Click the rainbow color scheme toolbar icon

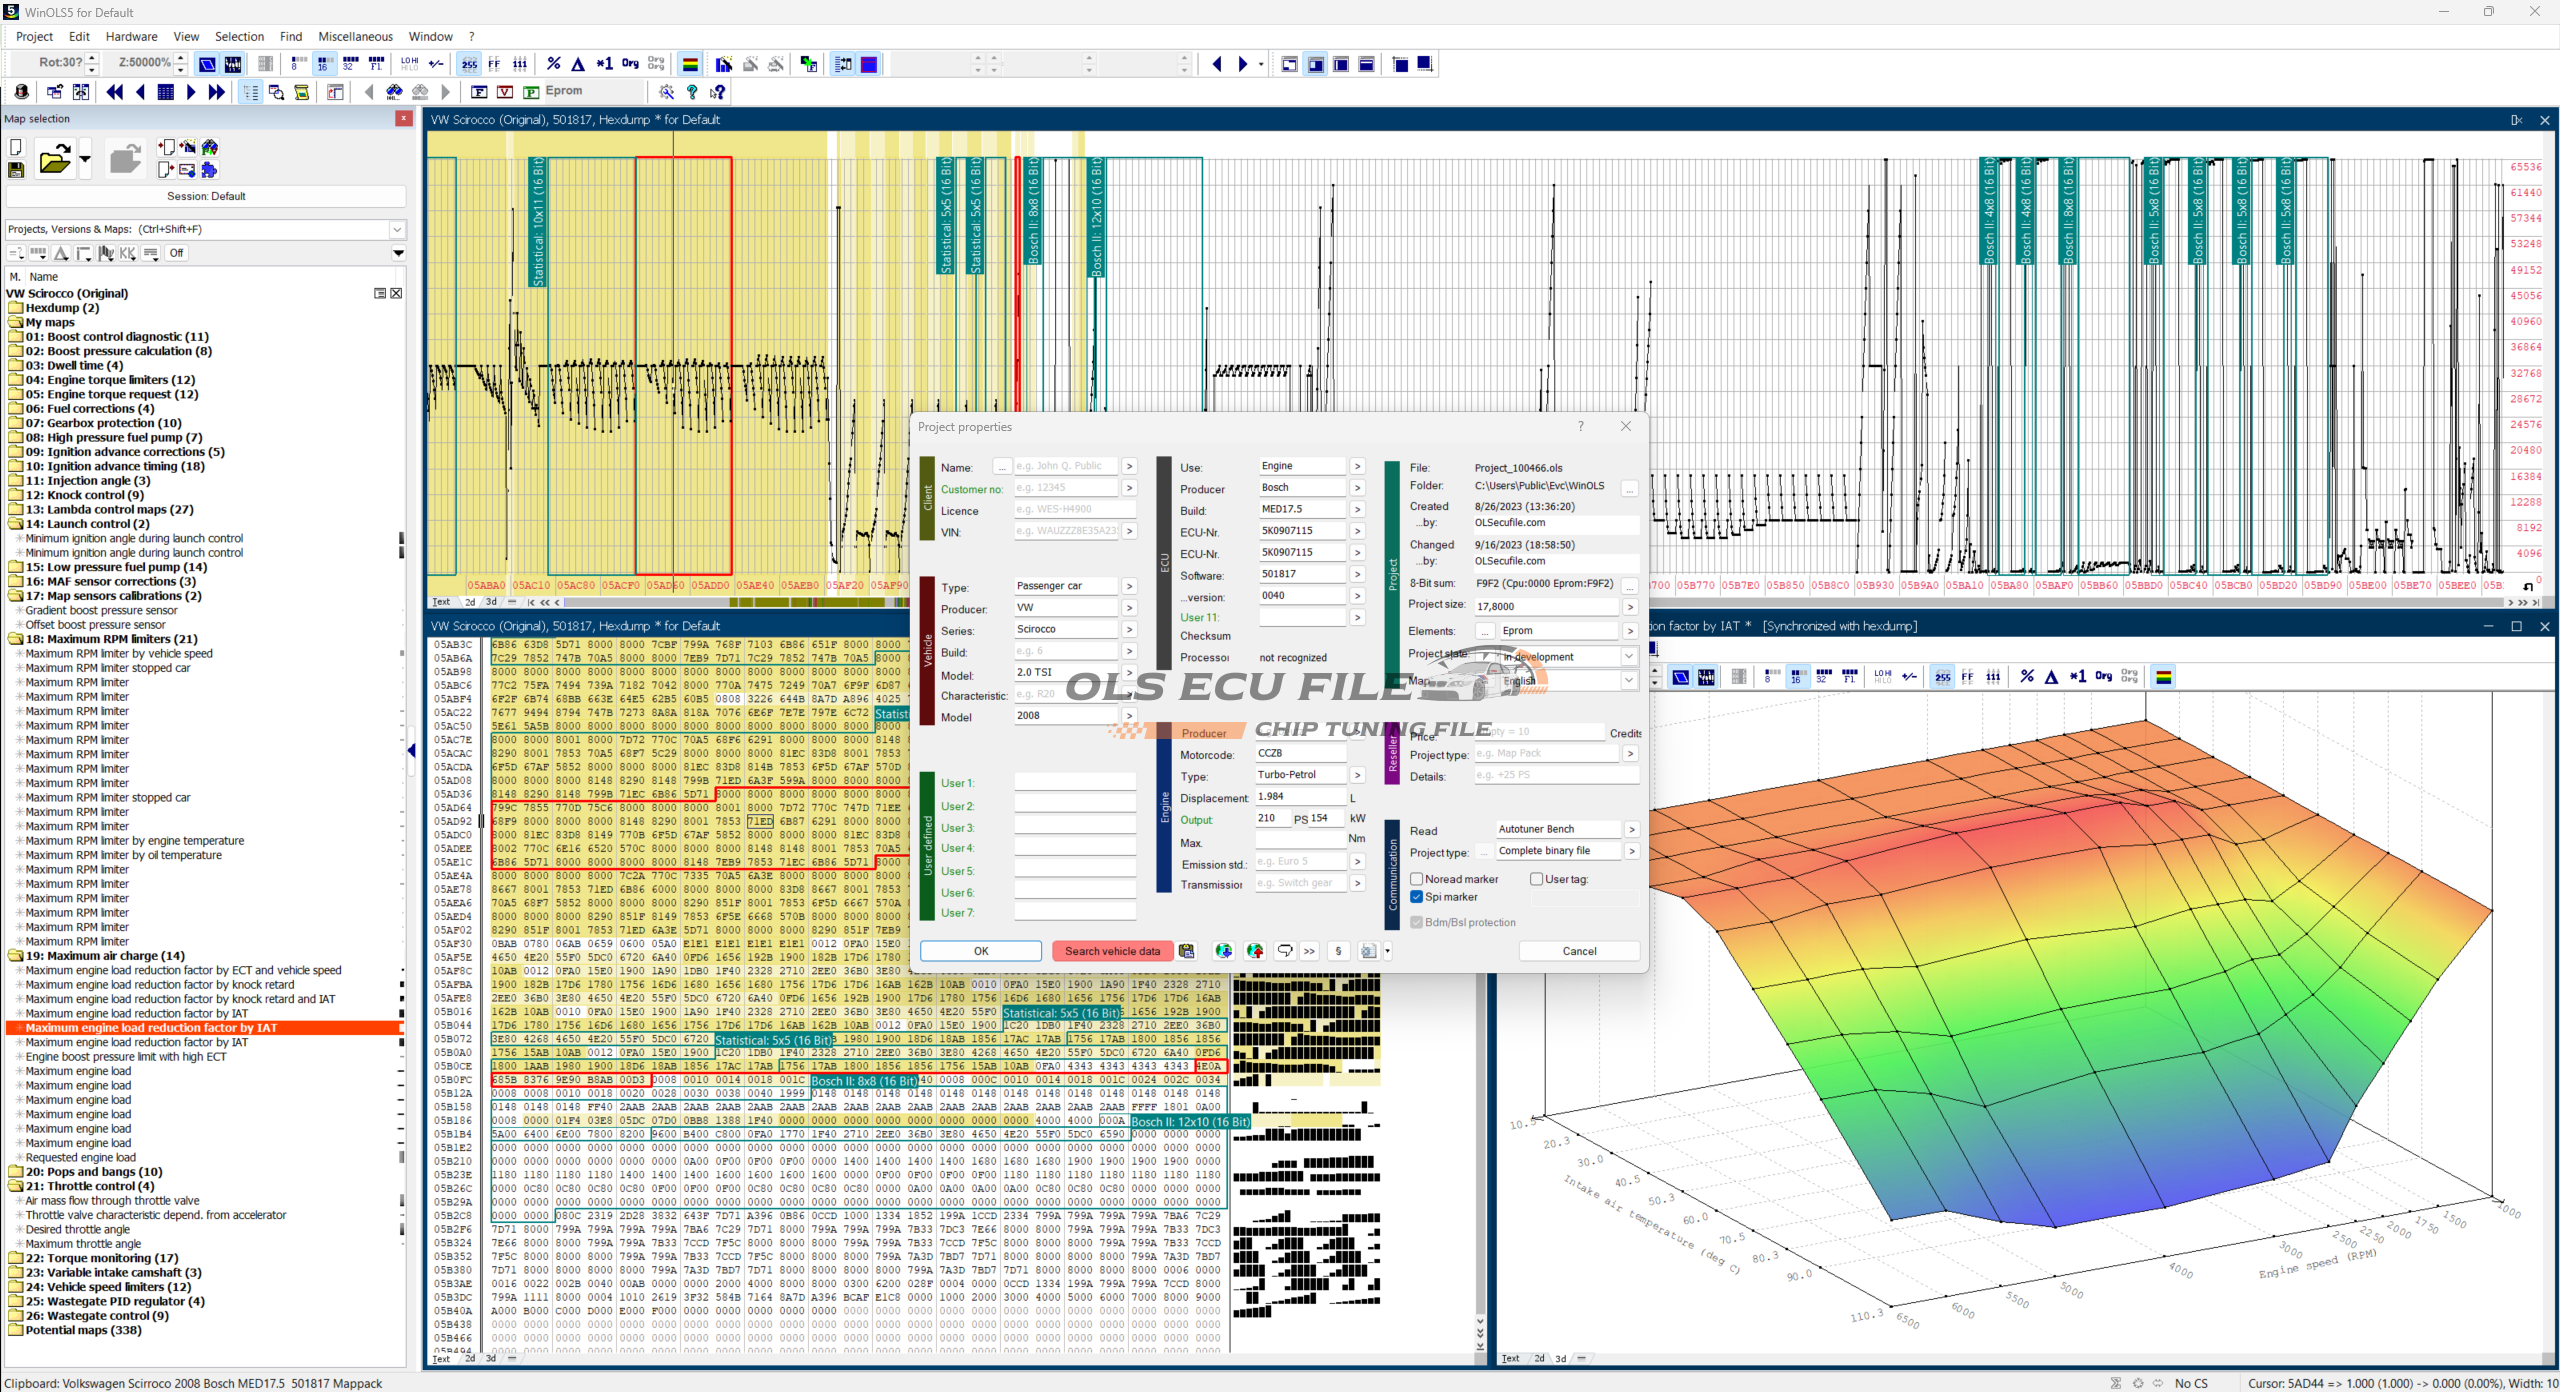pos(690,64)
